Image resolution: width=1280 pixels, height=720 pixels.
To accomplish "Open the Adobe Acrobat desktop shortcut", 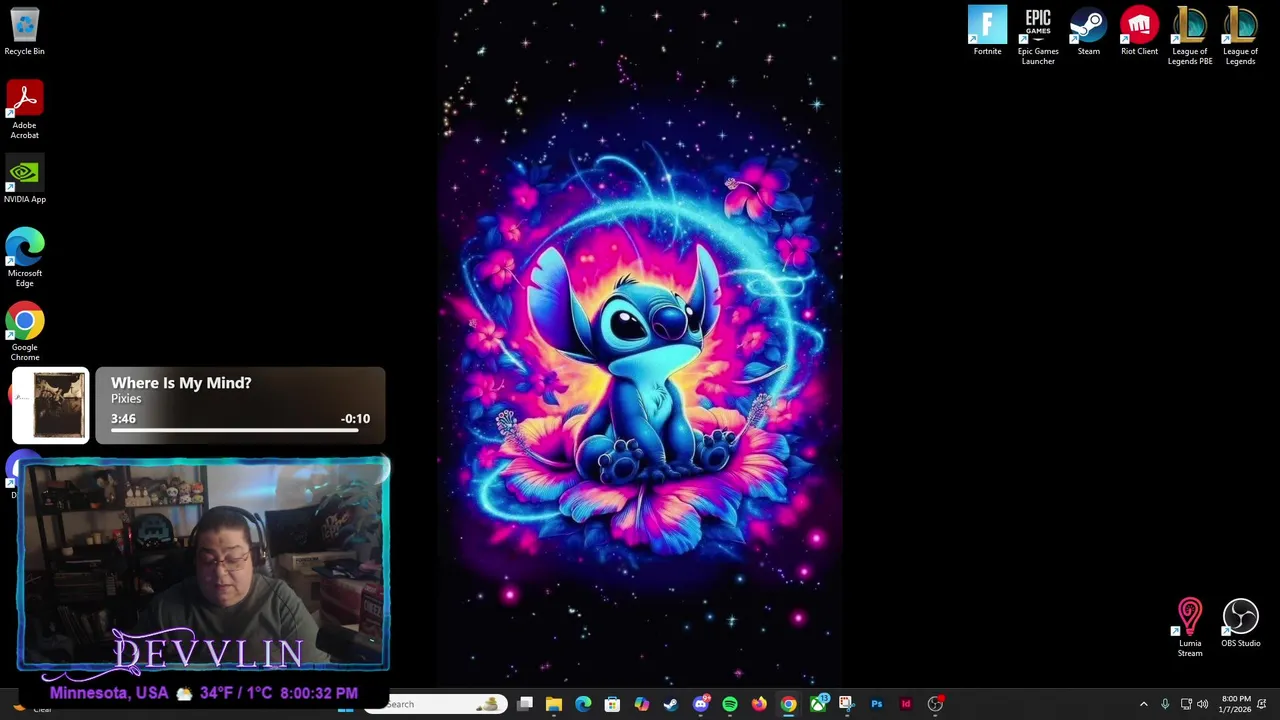I will click(24, 110).
